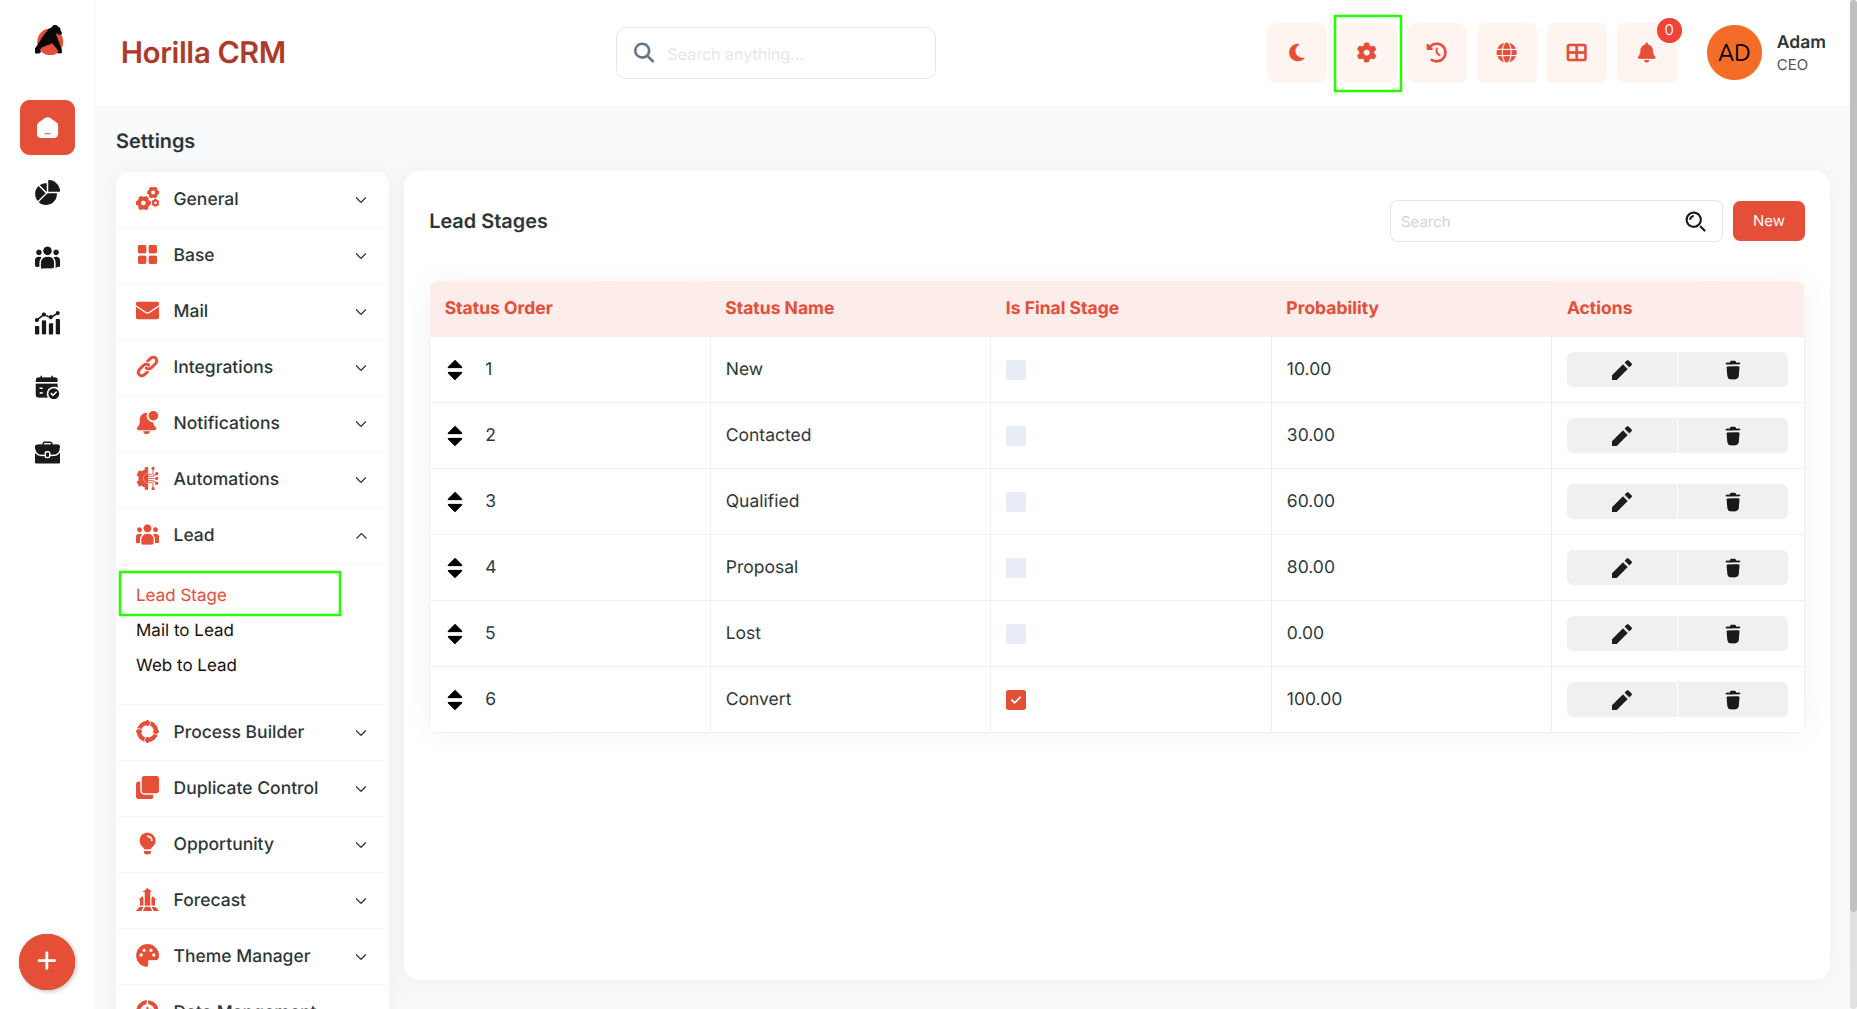
Task: Open language globe icon
Action: (1507, 53)
